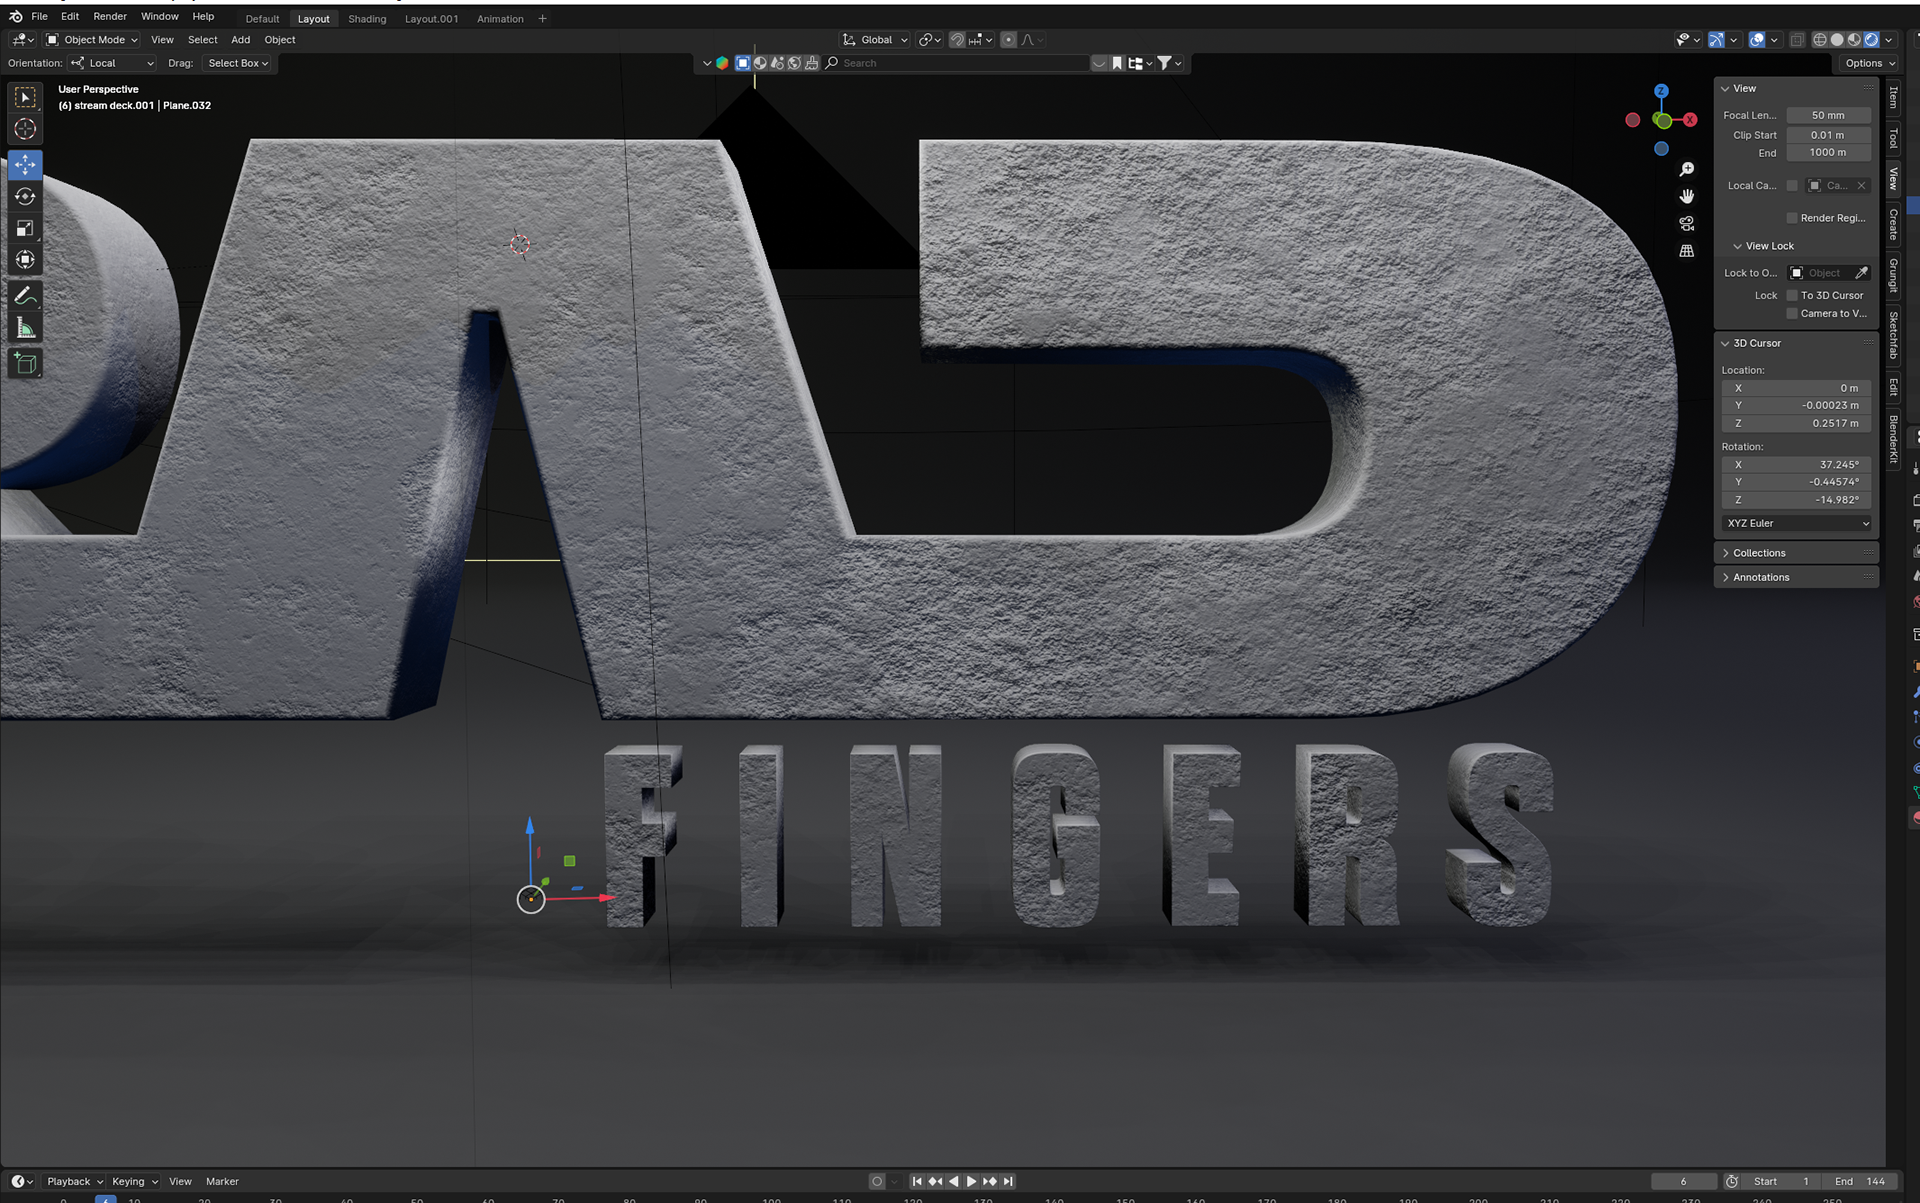This screenshot has height=1203, width=1920.
Task: Tick the Render Region checkbox
Action: (x=1792, y=218)
